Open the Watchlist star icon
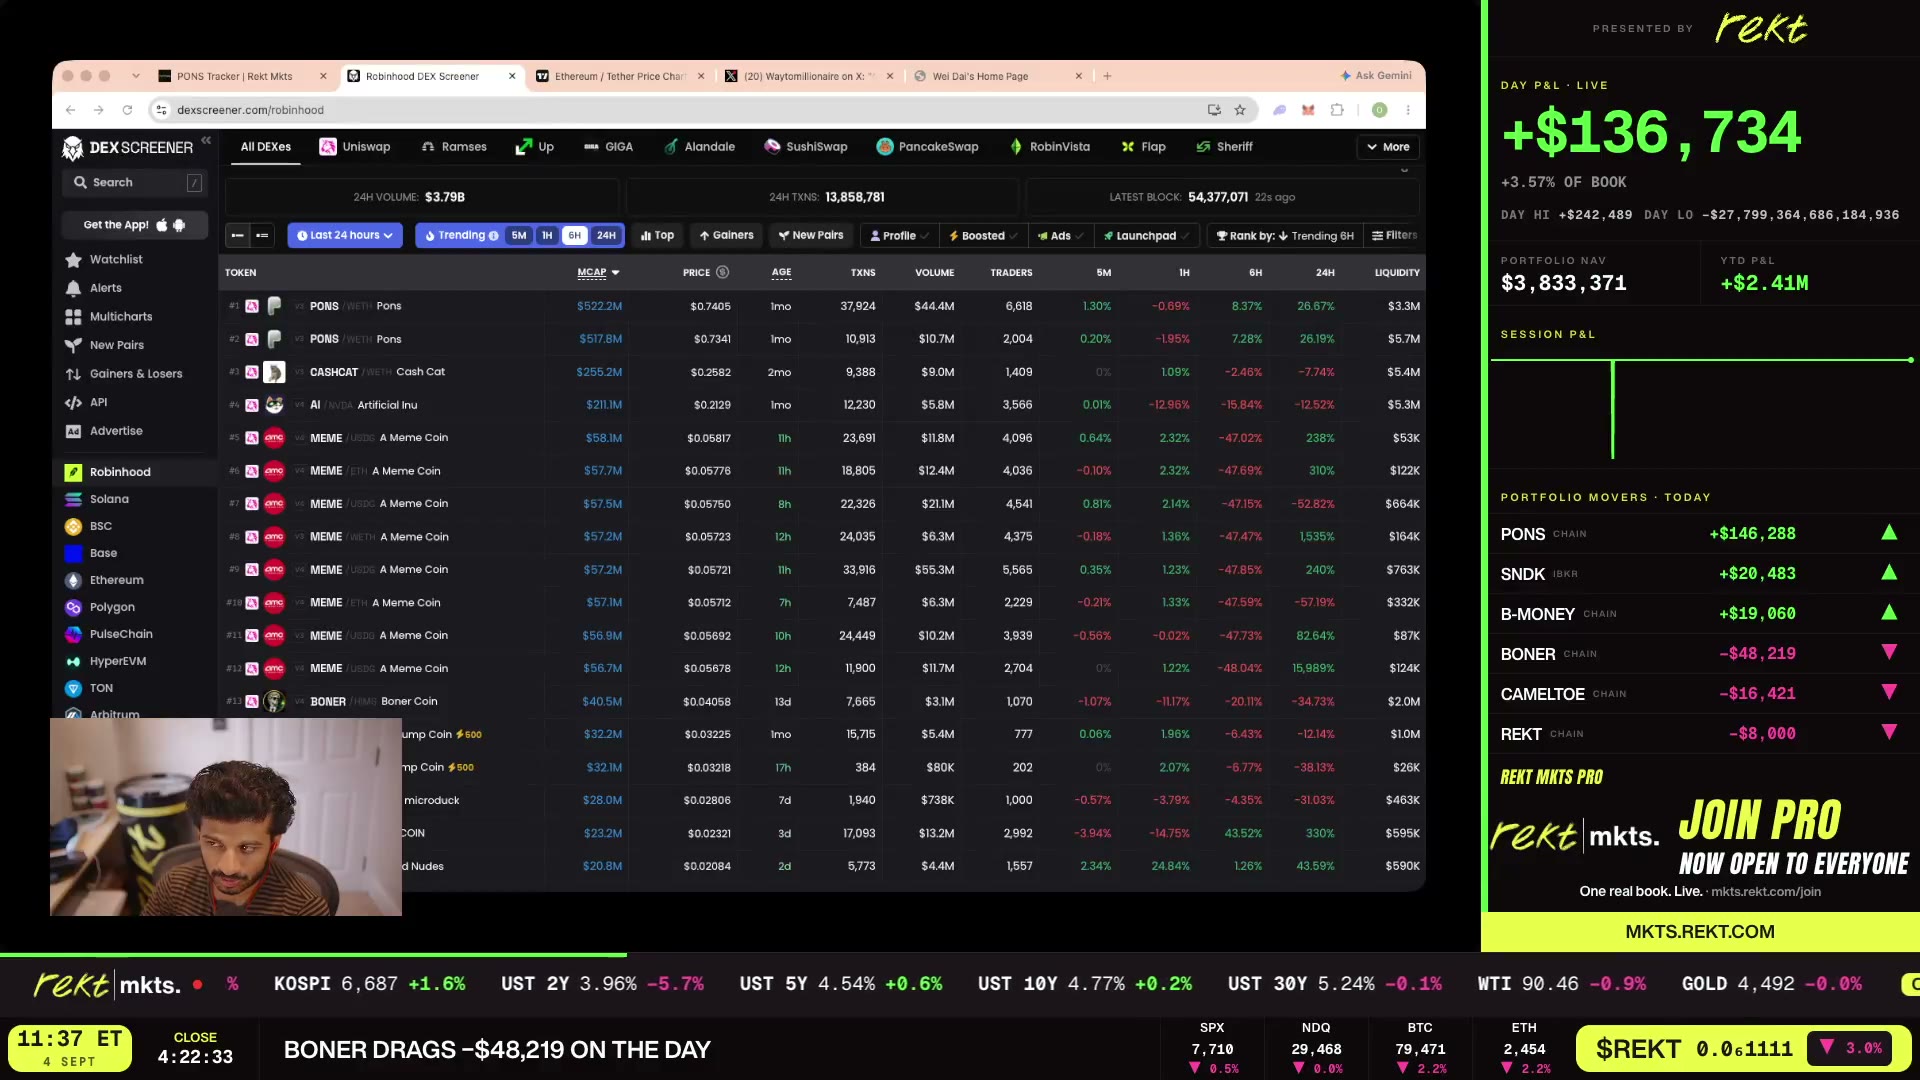This screenshot has height=1080, width=1920. click(73, 260)
